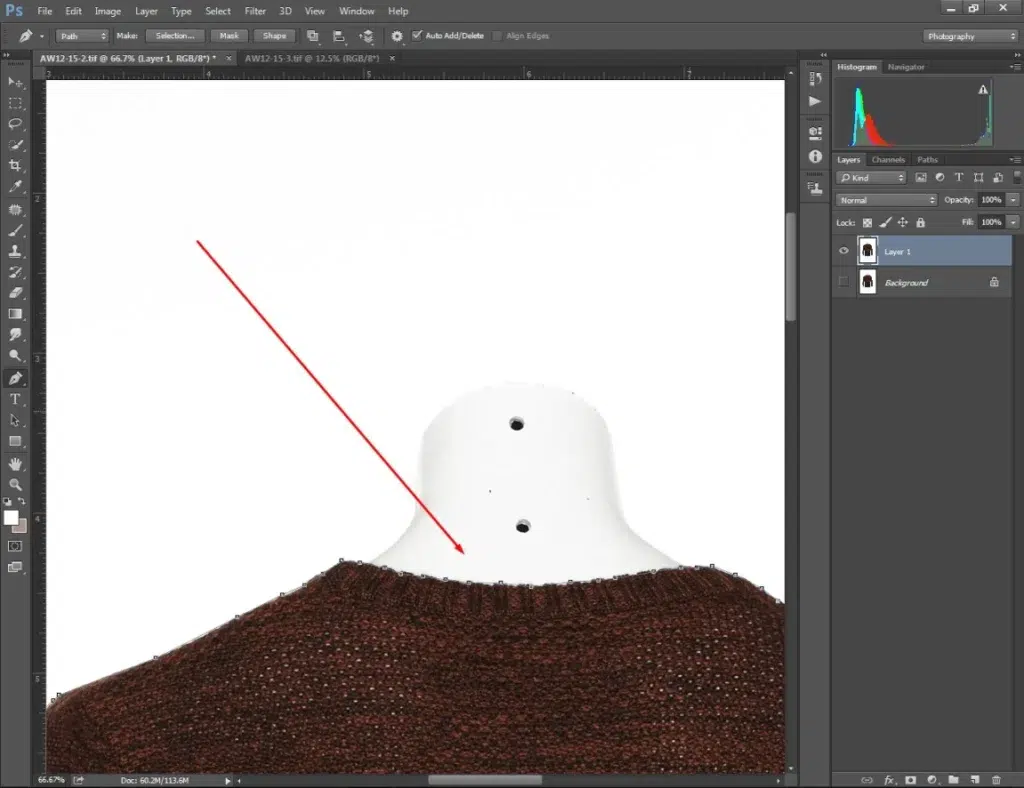This screenshot has width=1024, height=788.
Task: Open the Actions panel icon
Action: click(815, 101)
